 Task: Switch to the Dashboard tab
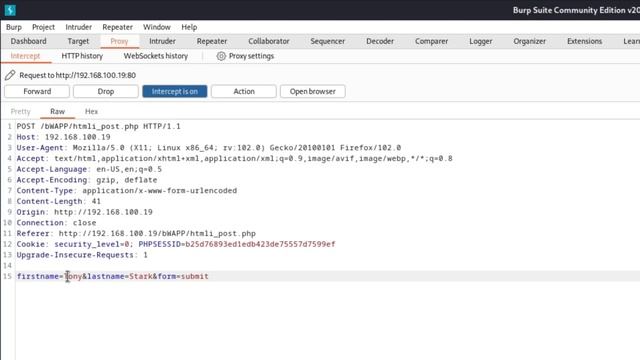(x=29, y=41)
